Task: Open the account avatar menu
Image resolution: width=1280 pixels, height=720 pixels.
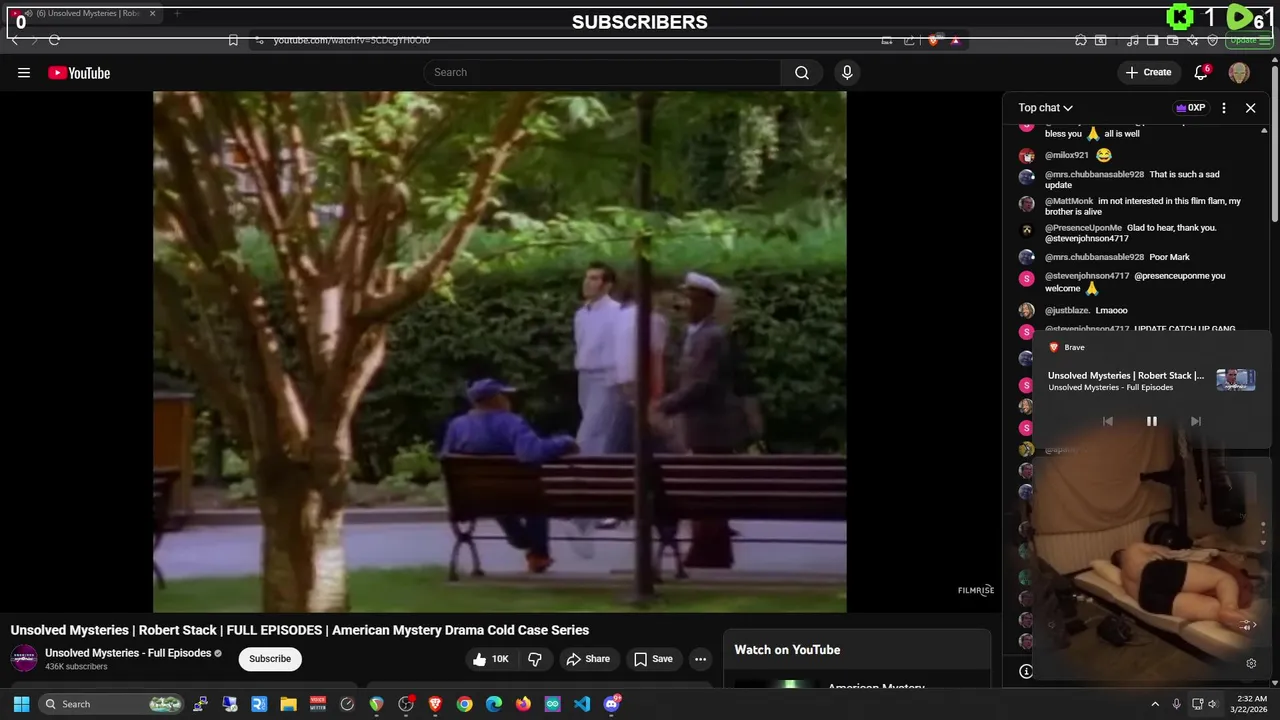Action: click(x=1239, y=72)
